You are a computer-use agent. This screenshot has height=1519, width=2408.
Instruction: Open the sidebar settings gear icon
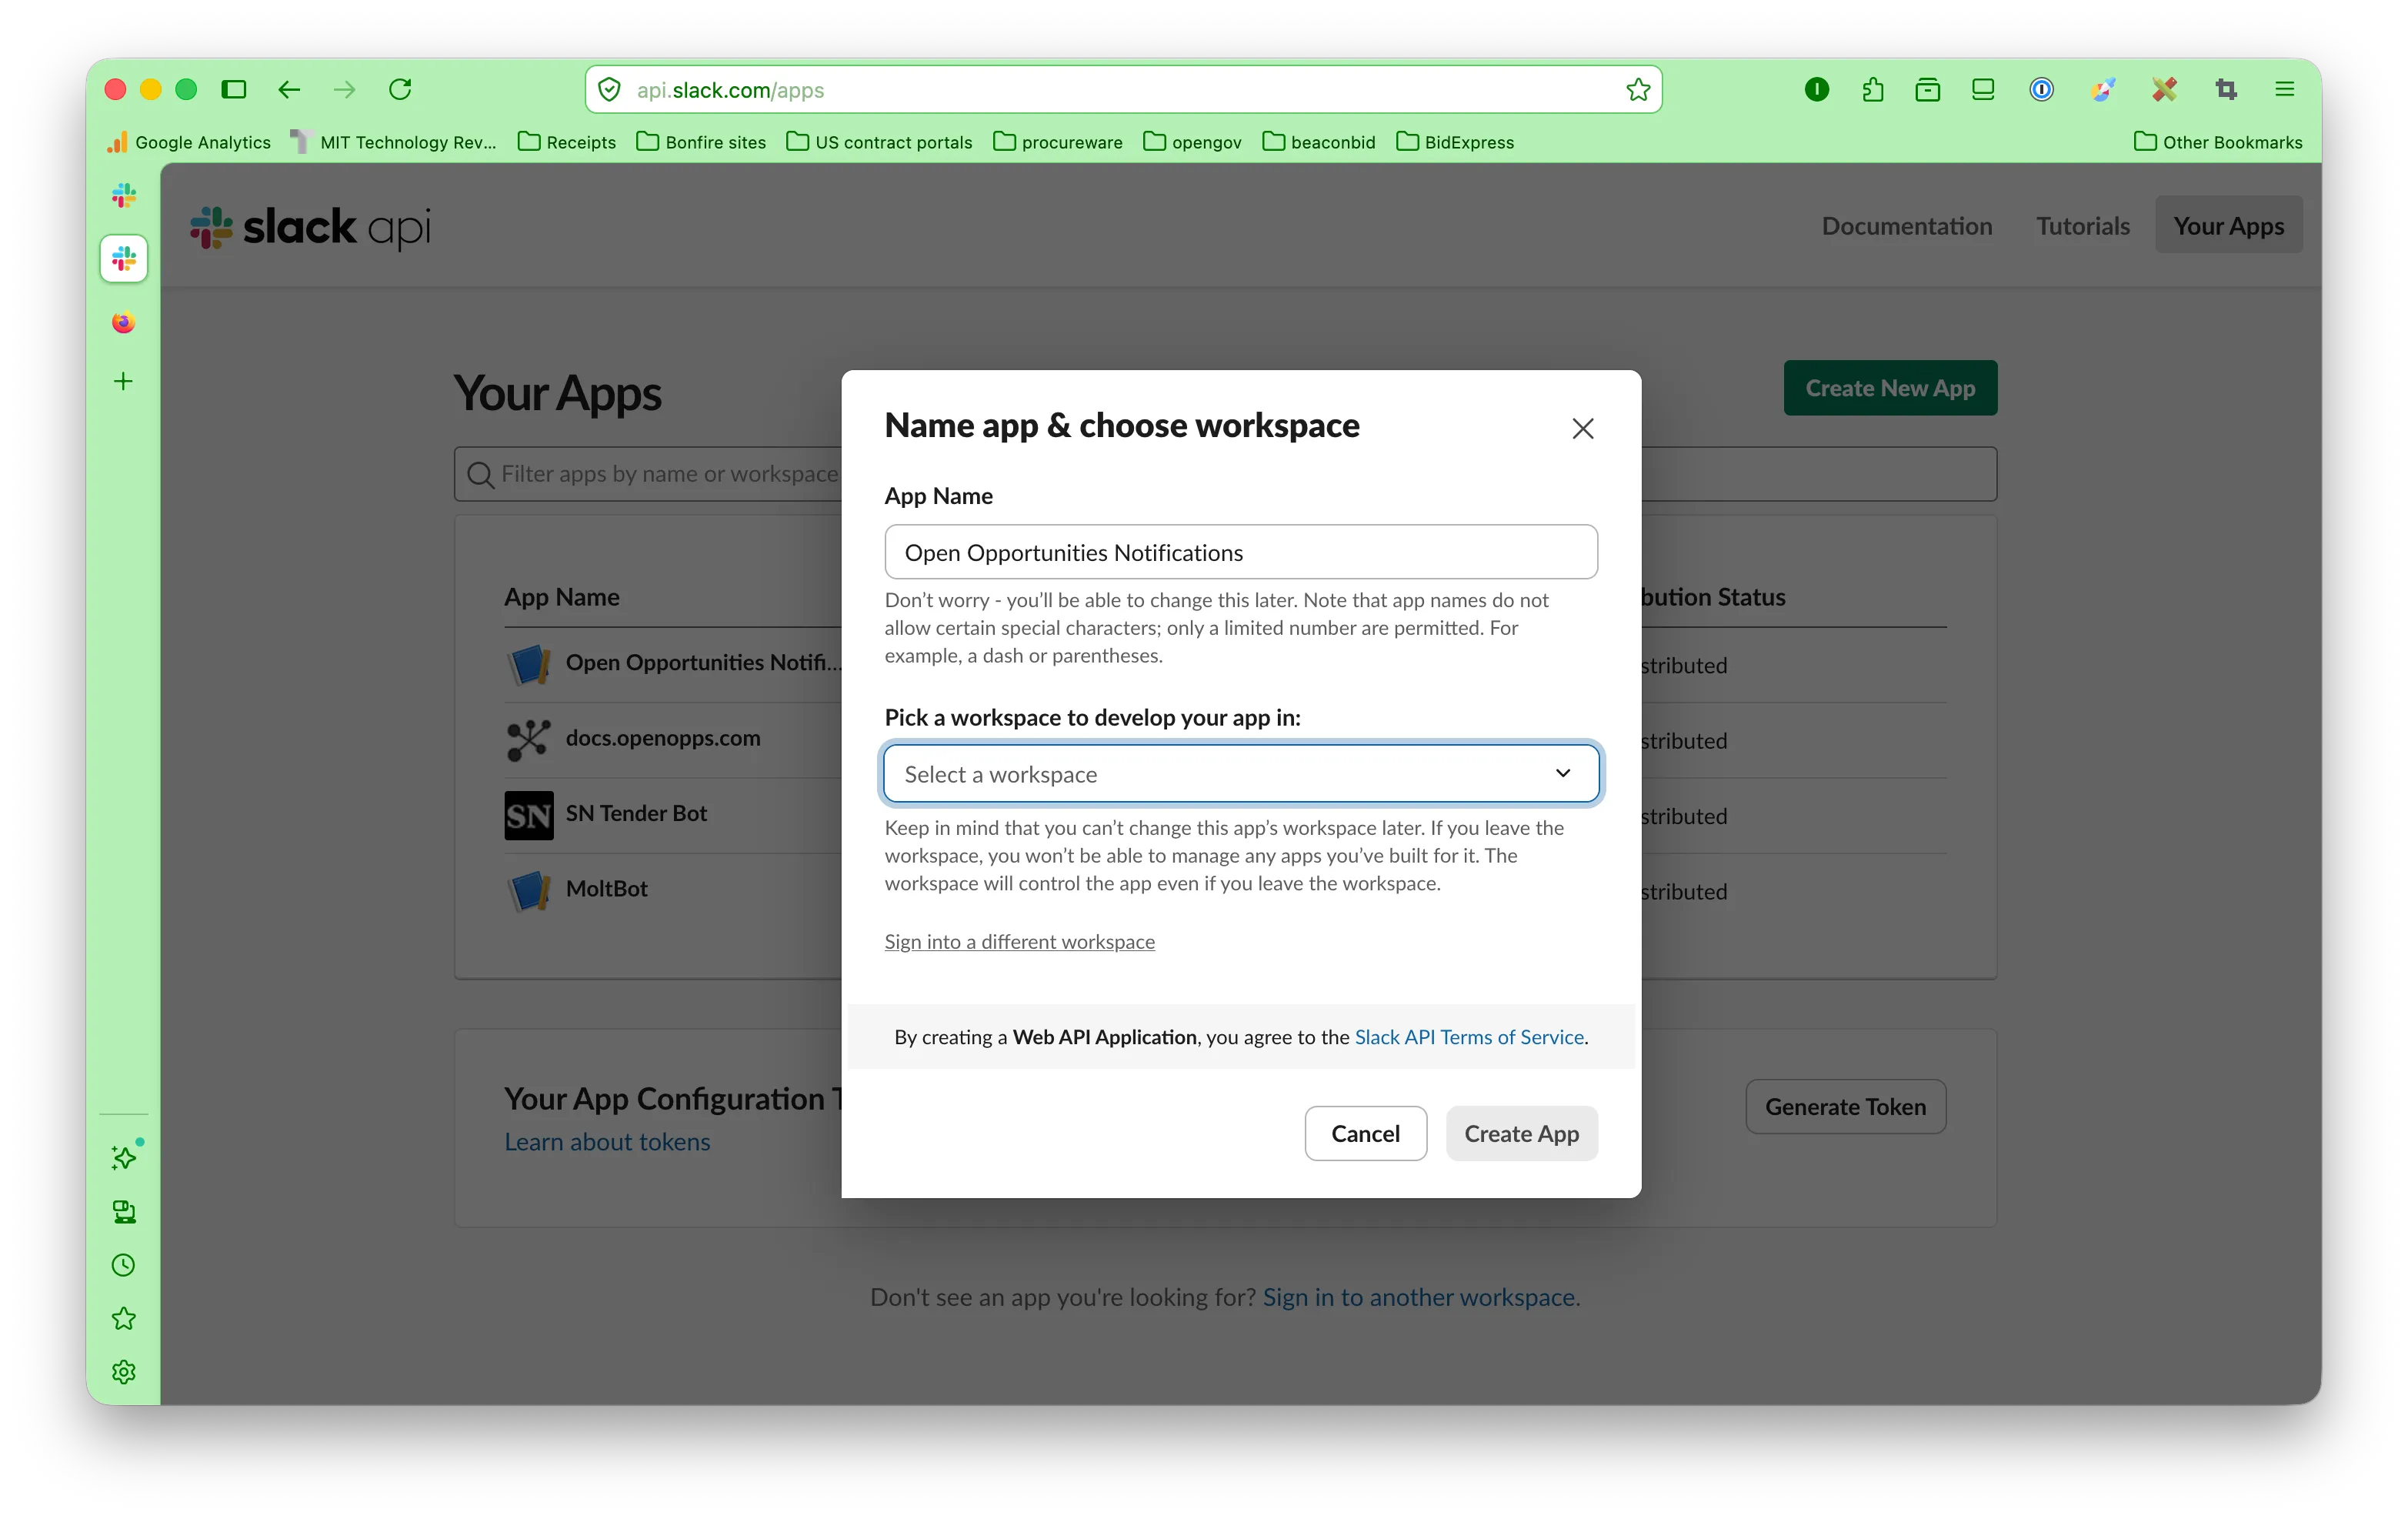click(124, 1372)
